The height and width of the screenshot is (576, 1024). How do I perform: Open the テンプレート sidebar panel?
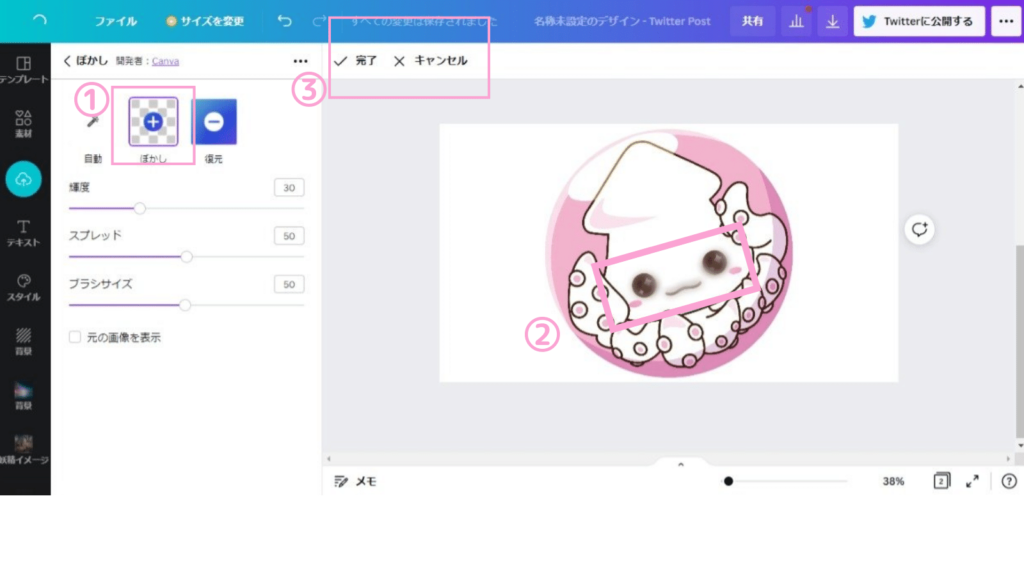coord(24,69)
